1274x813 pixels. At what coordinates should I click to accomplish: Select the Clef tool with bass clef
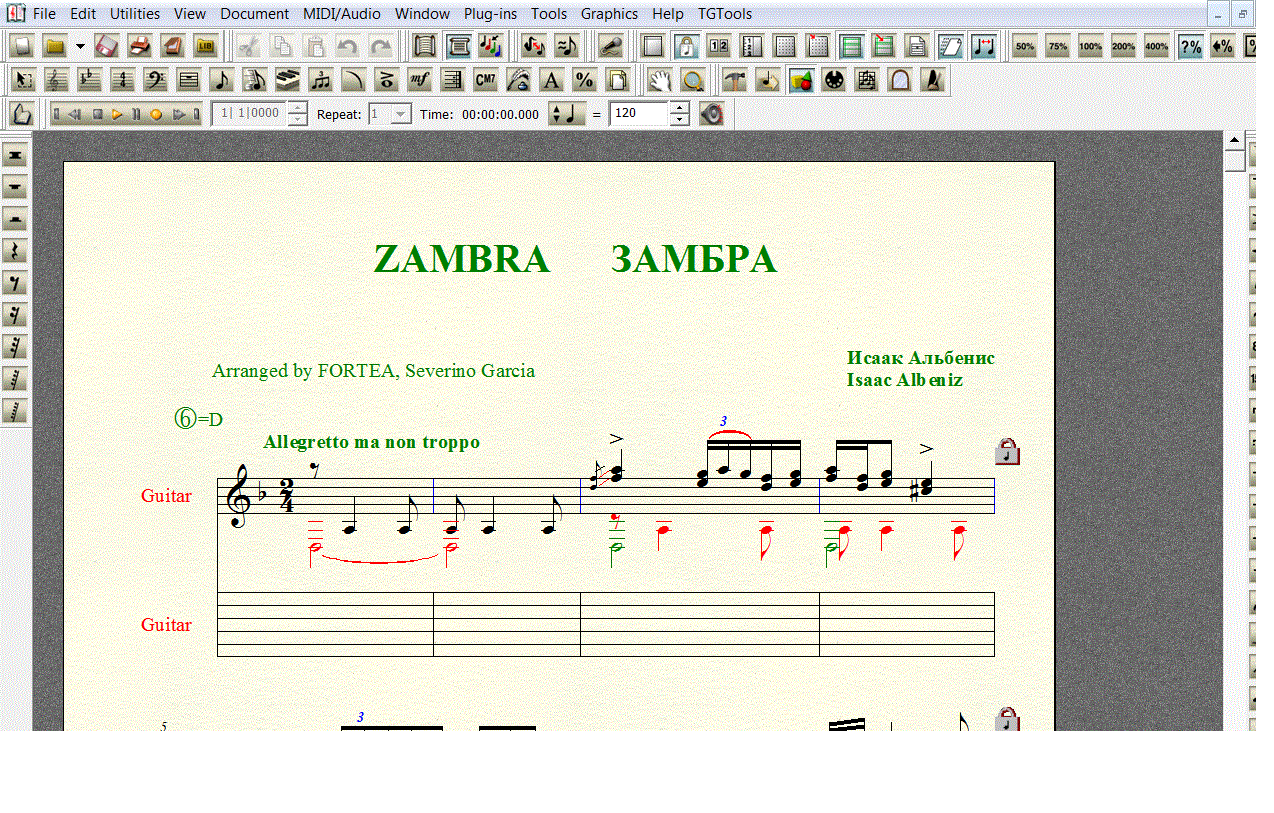click(155, 80)
